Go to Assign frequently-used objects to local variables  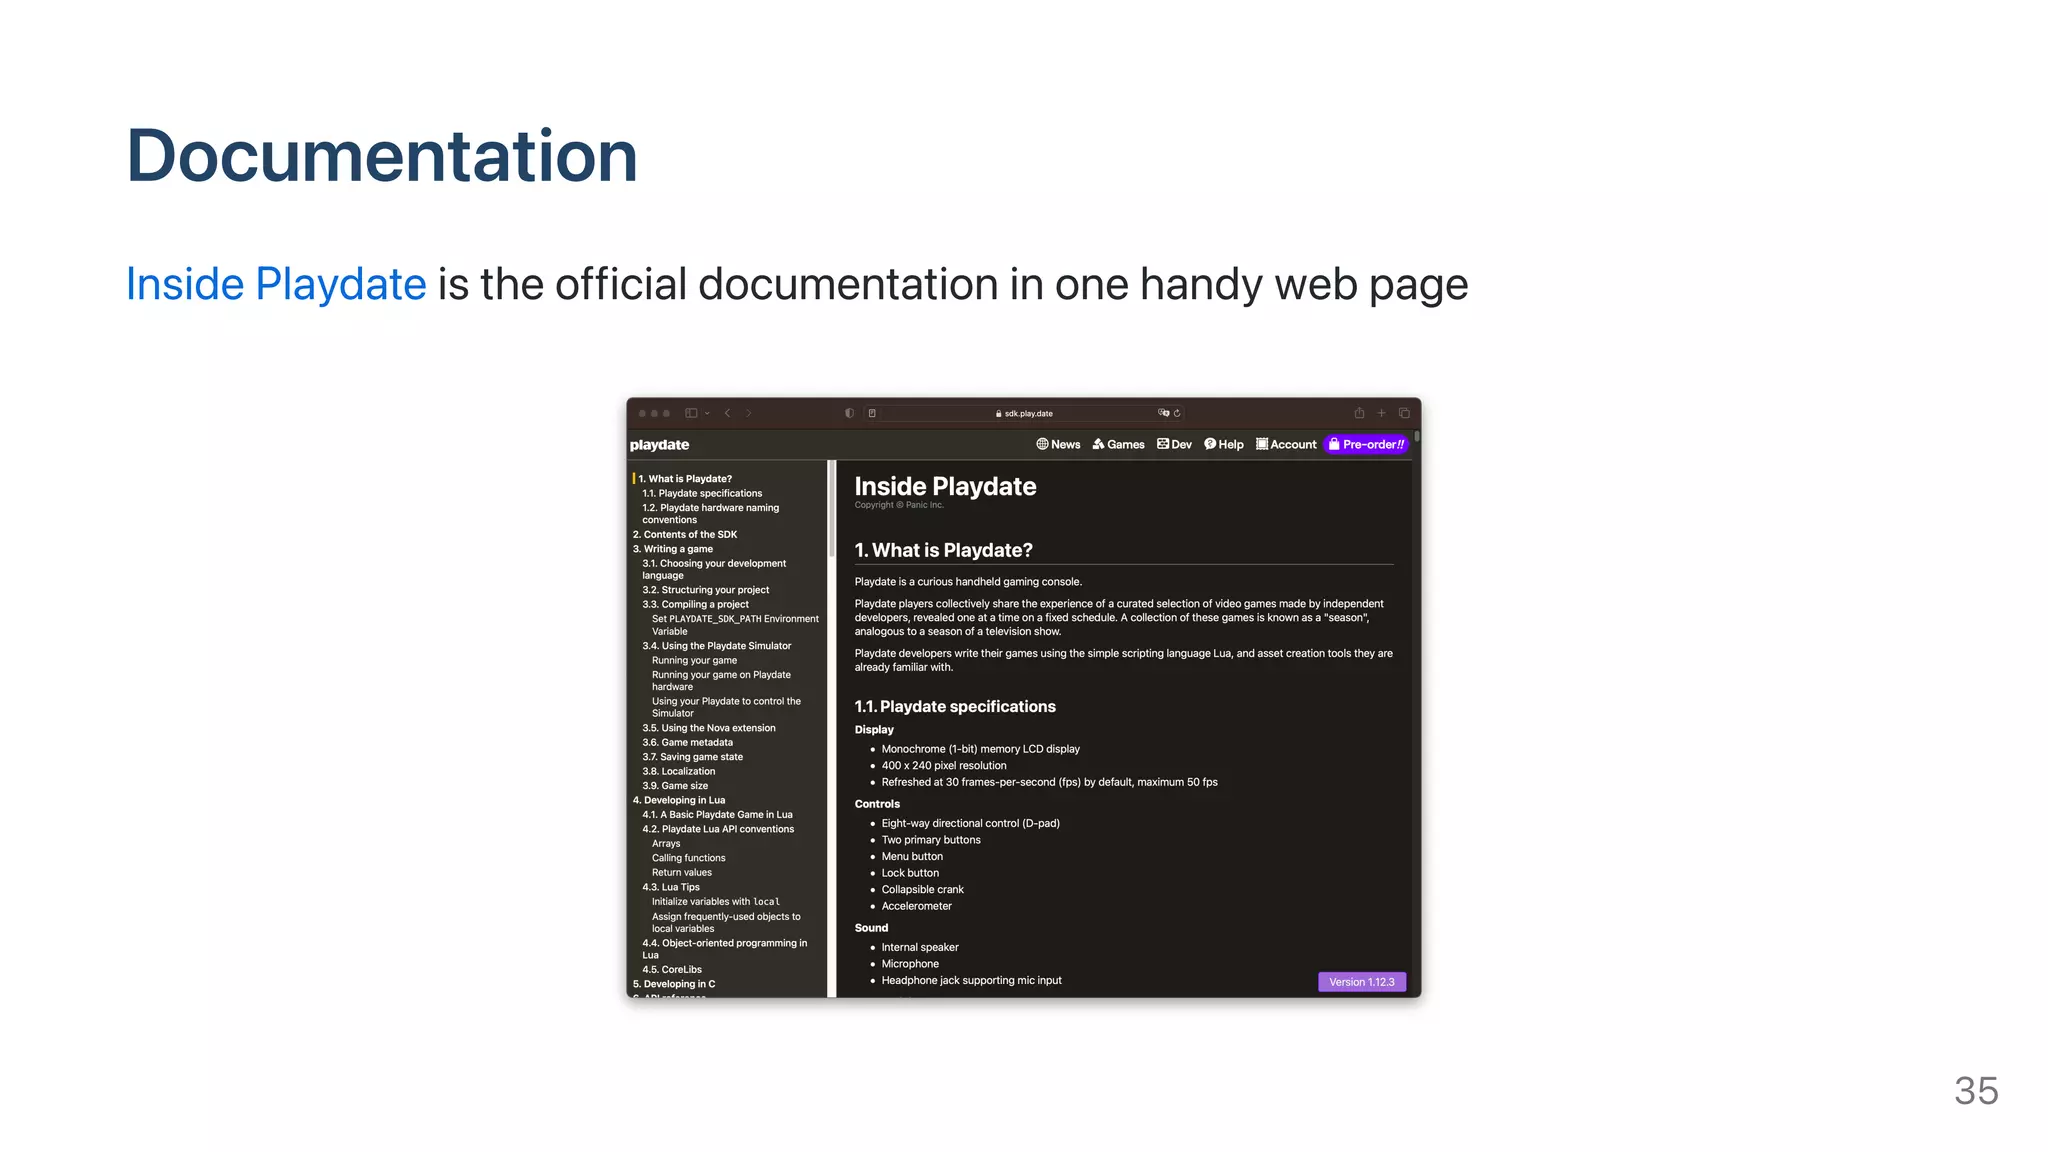click(726, 923)
